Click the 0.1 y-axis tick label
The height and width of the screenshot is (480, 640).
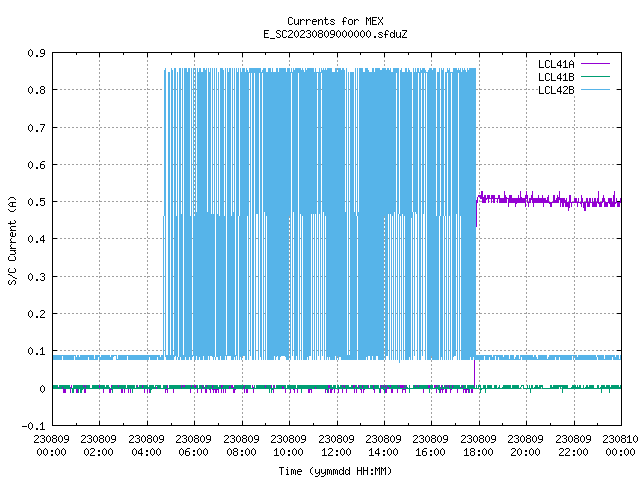pyautogui.click(x=37, y=351)
